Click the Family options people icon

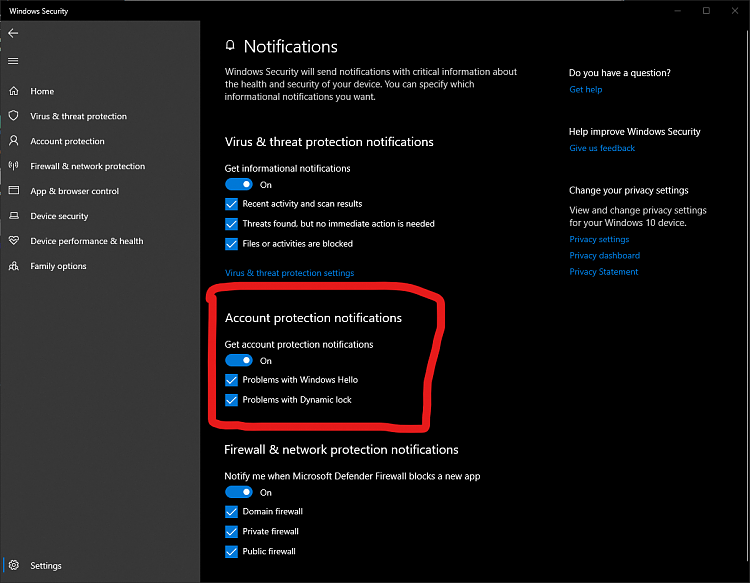pyautogui.click(x=14, y=265)
